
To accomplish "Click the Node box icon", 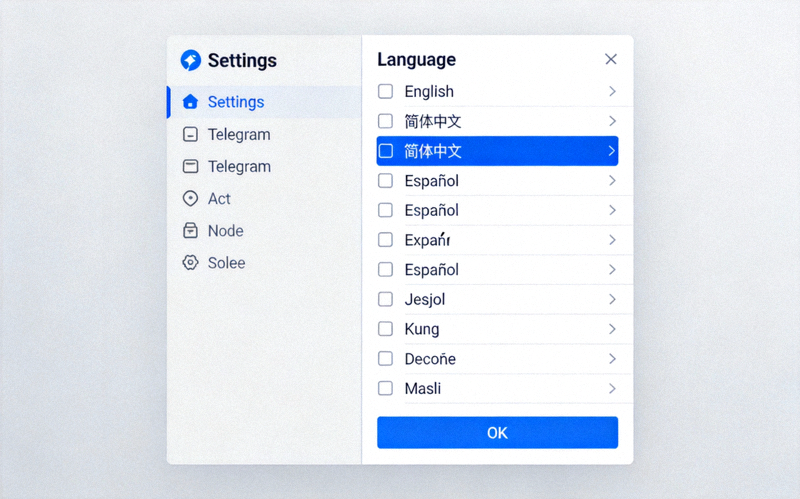I will (190, 231).
